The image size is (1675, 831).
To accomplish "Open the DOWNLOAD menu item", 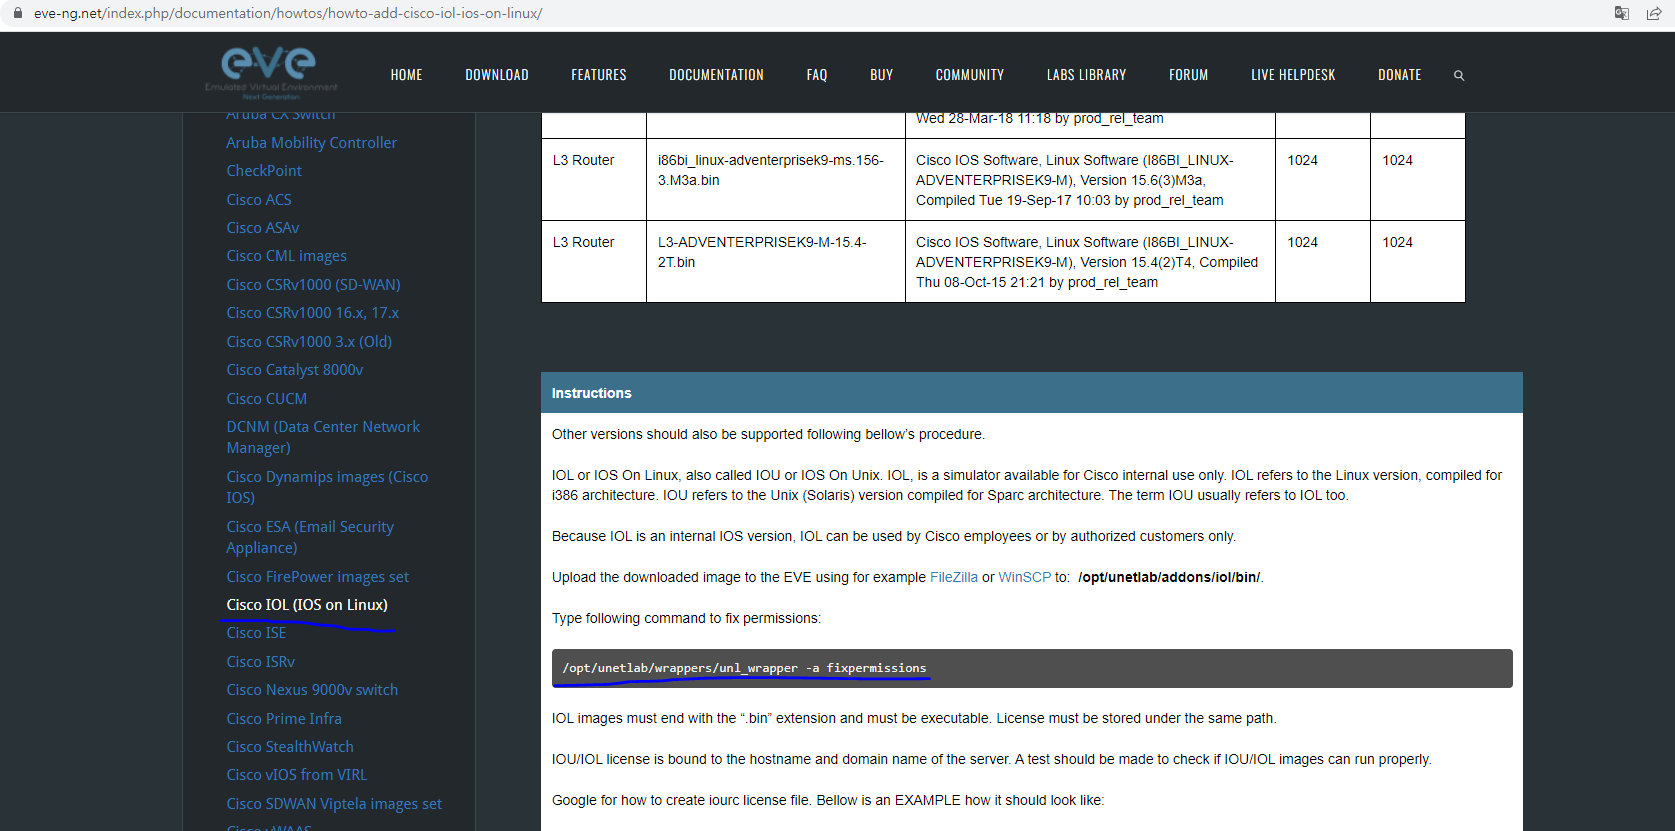I will pos(497,75).
